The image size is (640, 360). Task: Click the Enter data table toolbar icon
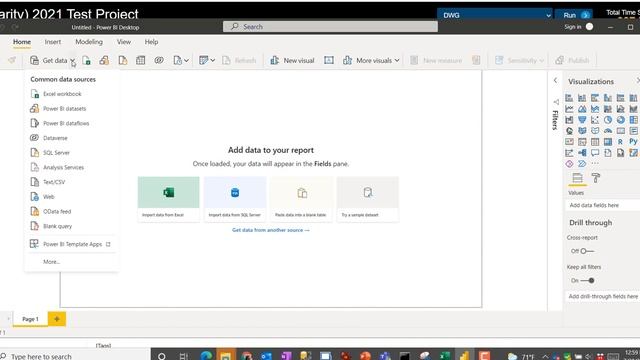pyautogui.click(x=140, y=60)
